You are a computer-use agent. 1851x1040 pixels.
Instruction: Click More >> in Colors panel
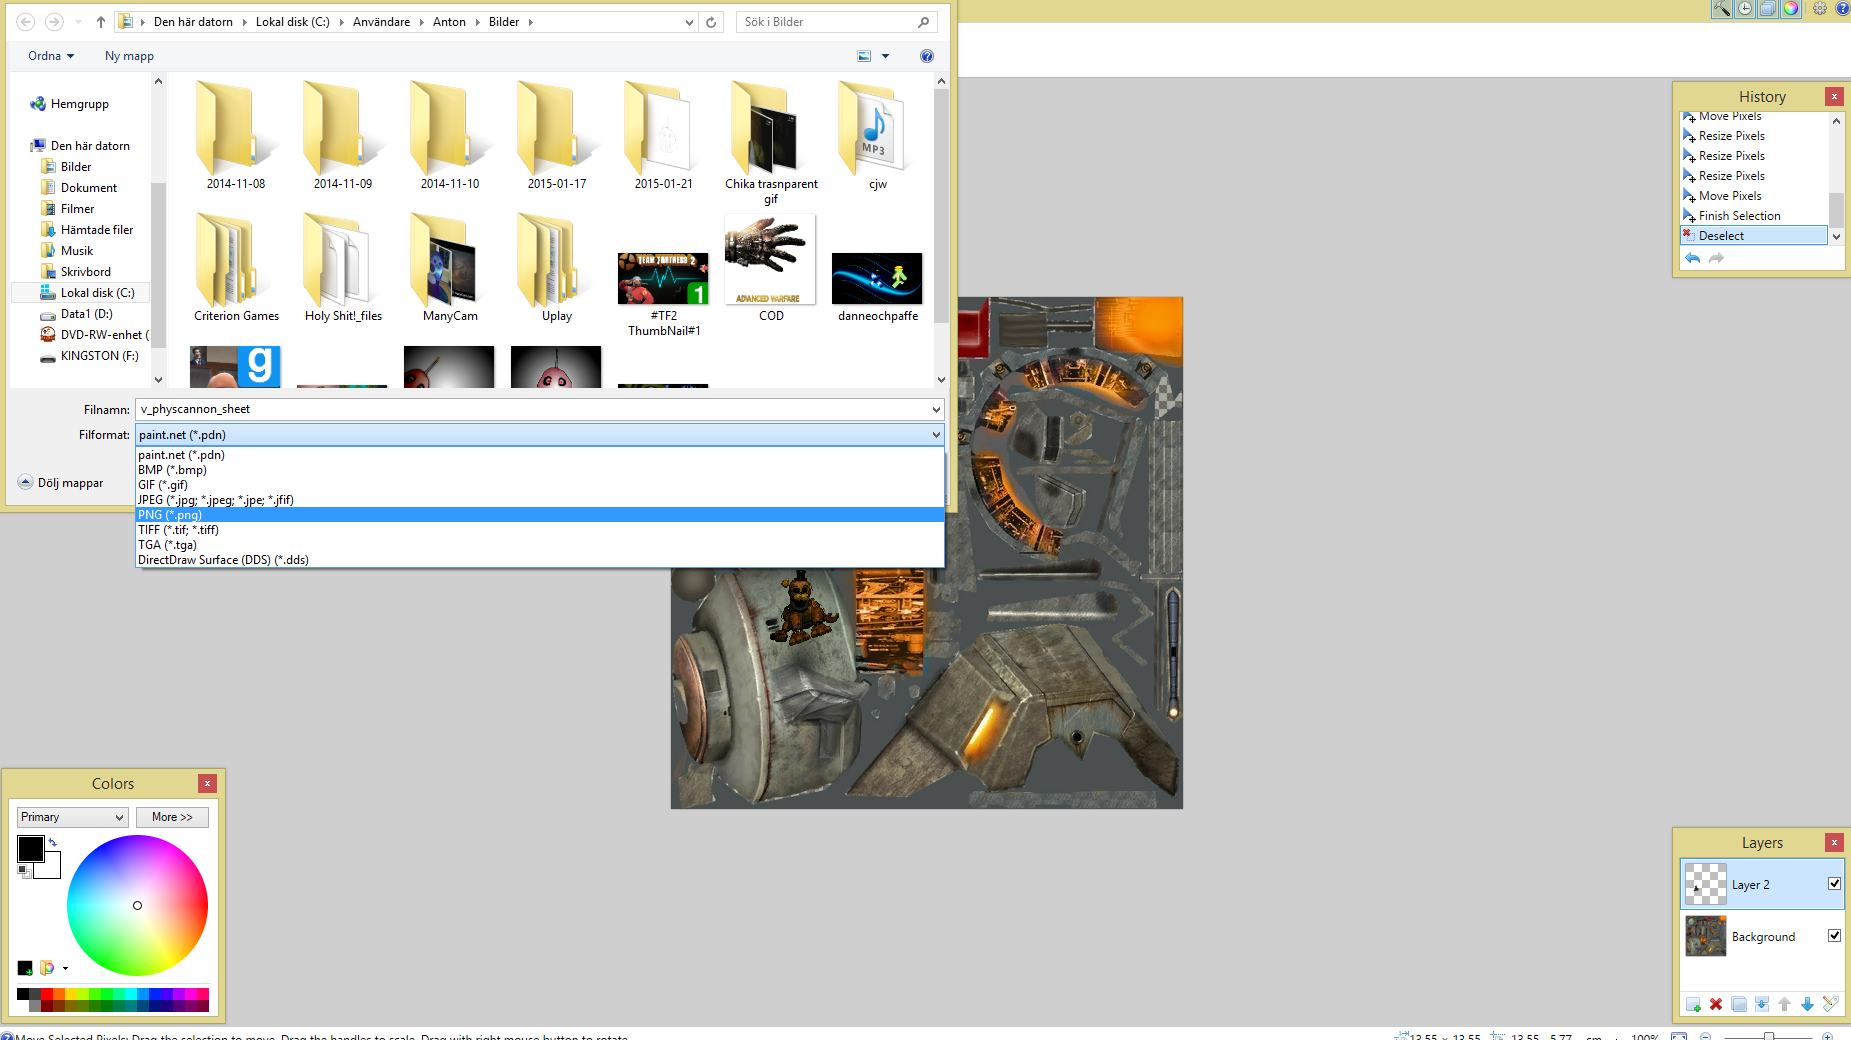172,817
